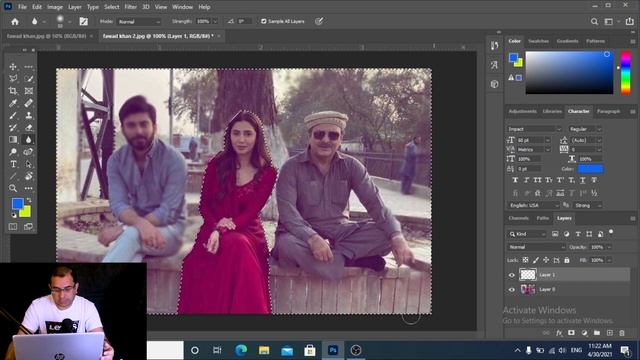The height and width of the screenshot is (360, 640).
Task: Select the Move tool
Action: pos(13,67)
